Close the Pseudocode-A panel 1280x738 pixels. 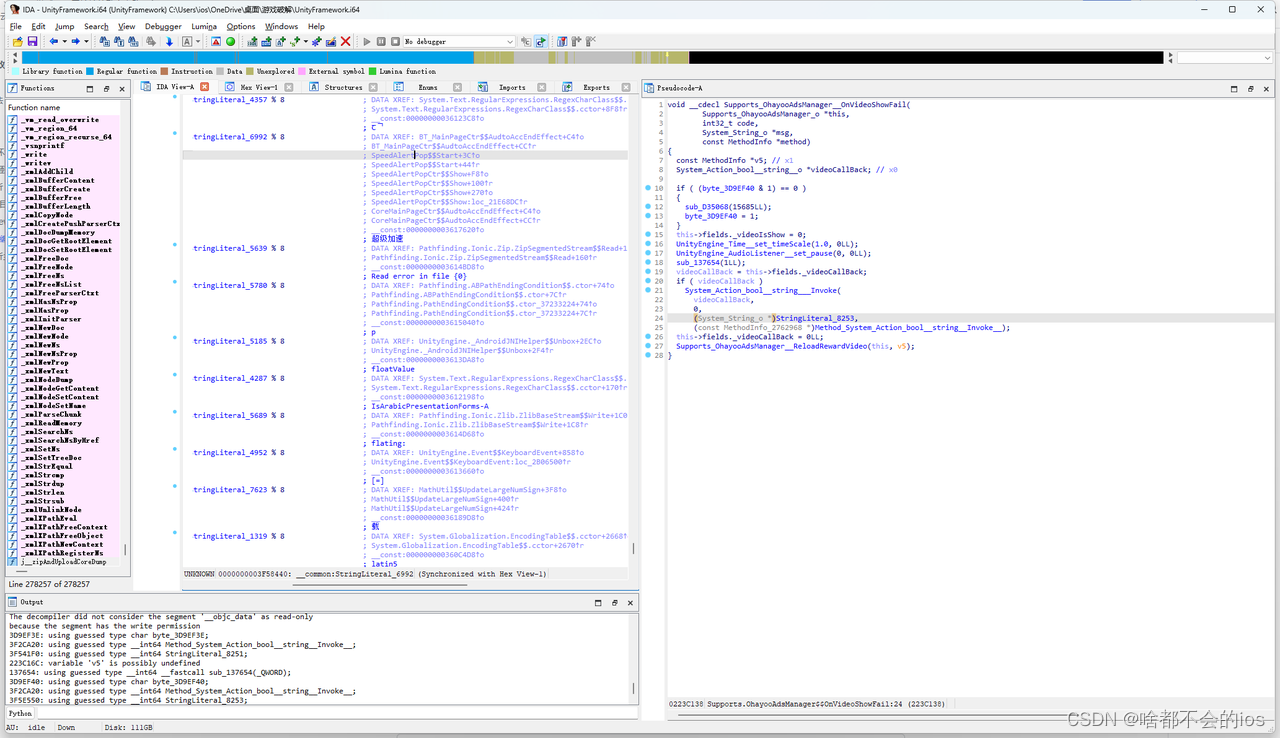[x=1266, y=88]
